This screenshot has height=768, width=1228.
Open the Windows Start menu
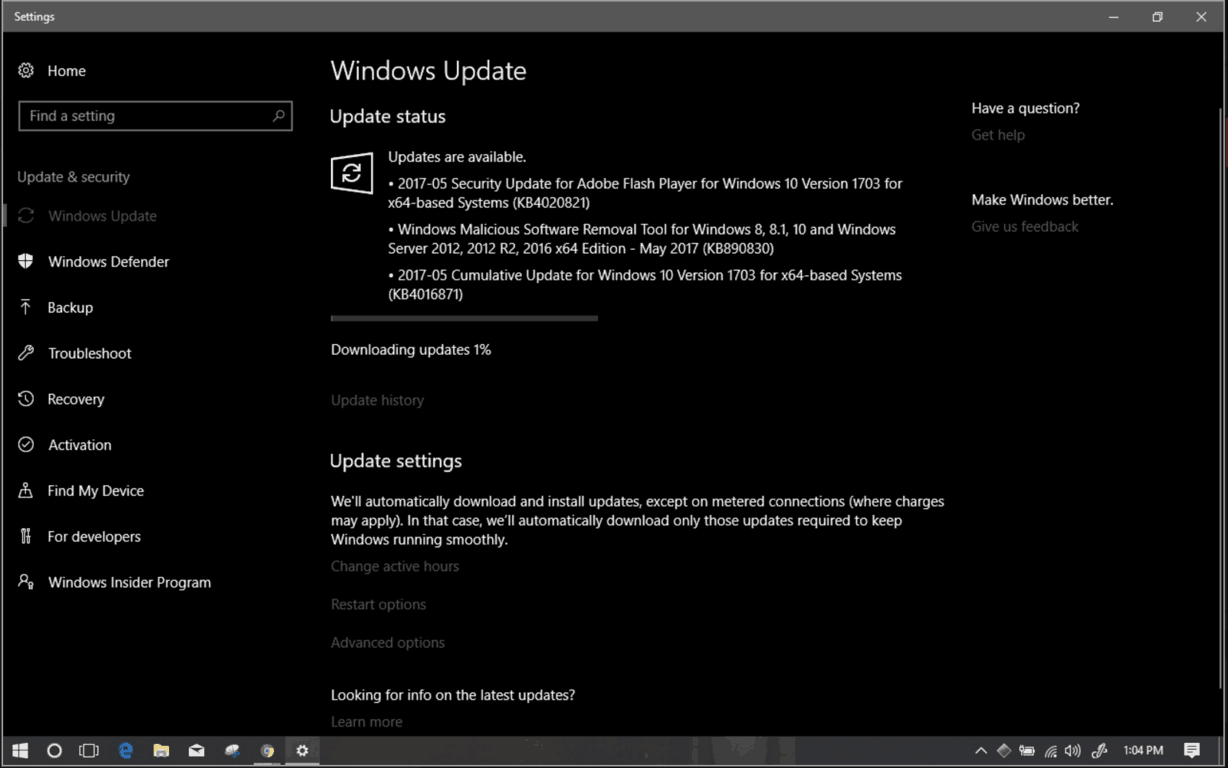tap(20, 750)
